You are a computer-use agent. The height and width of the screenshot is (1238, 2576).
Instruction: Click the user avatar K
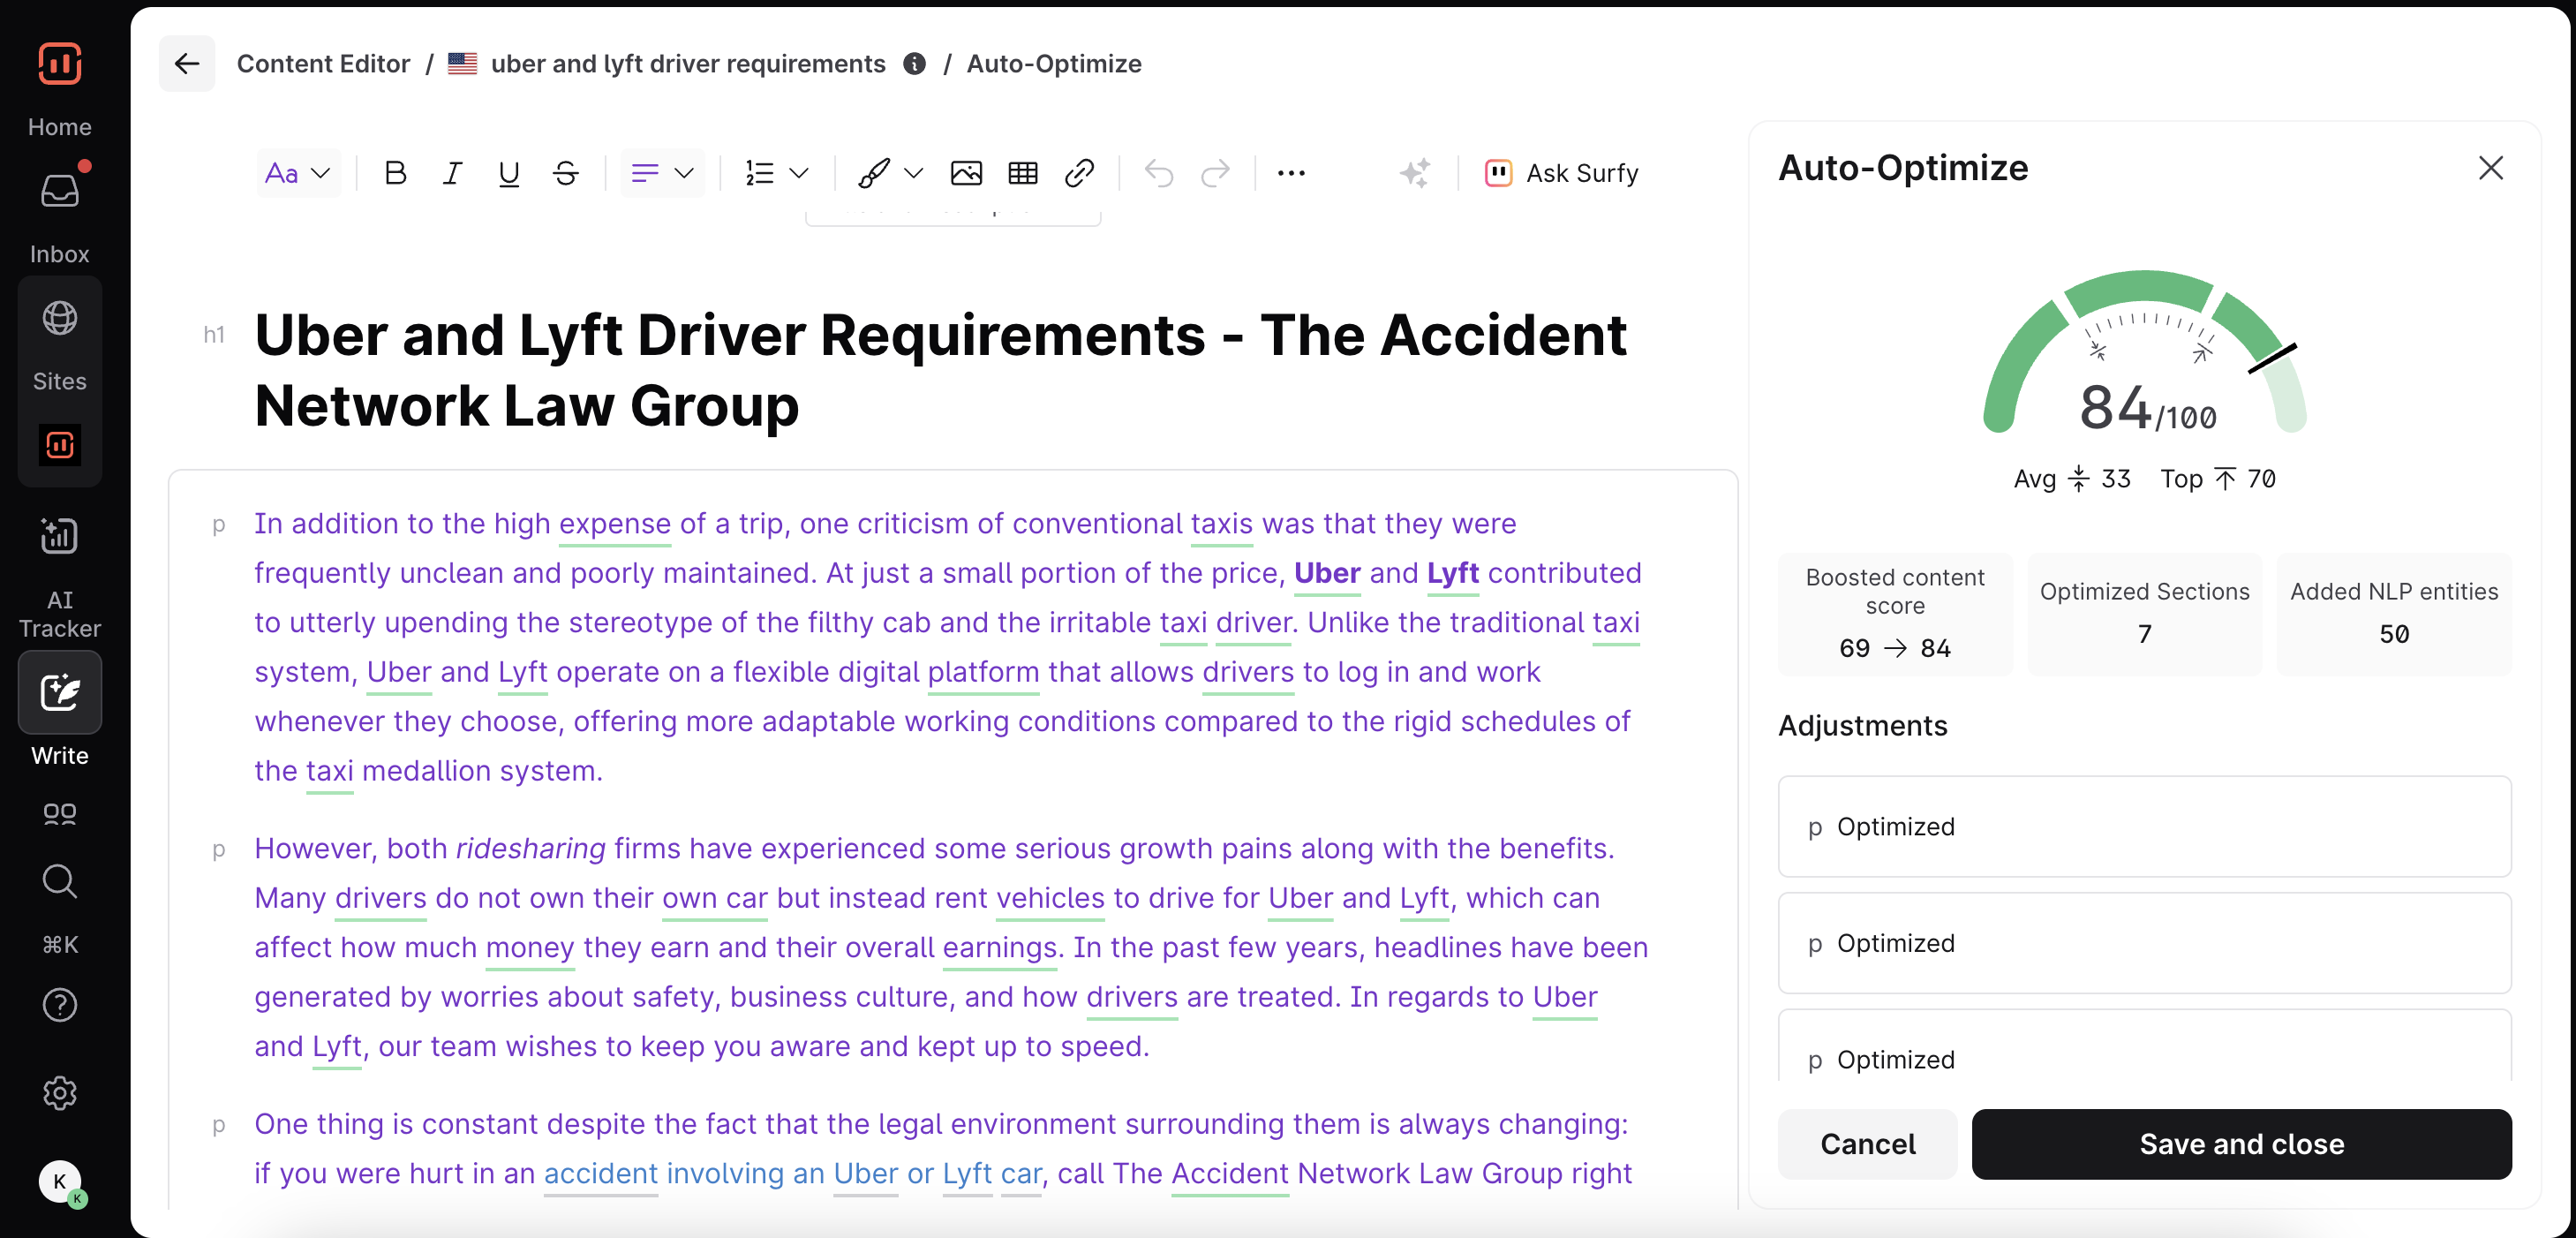pos(60,1182)
